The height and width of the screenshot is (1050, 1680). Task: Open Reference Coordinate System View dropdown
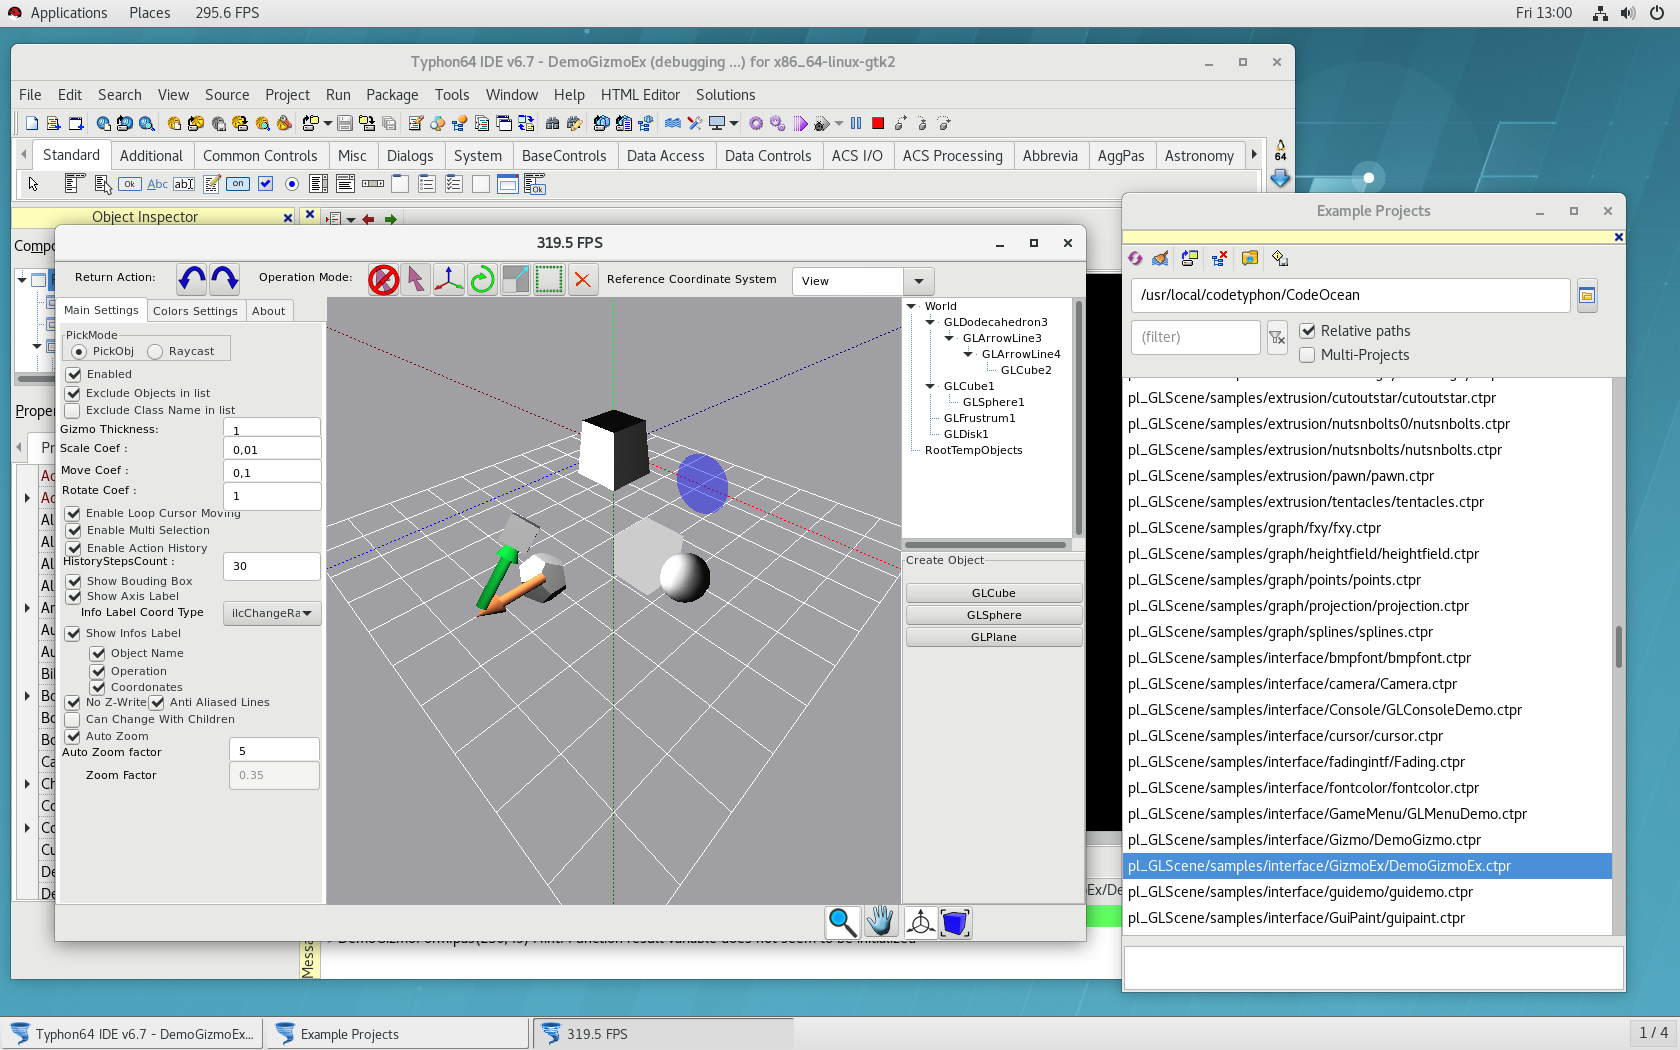pos(918,281)
